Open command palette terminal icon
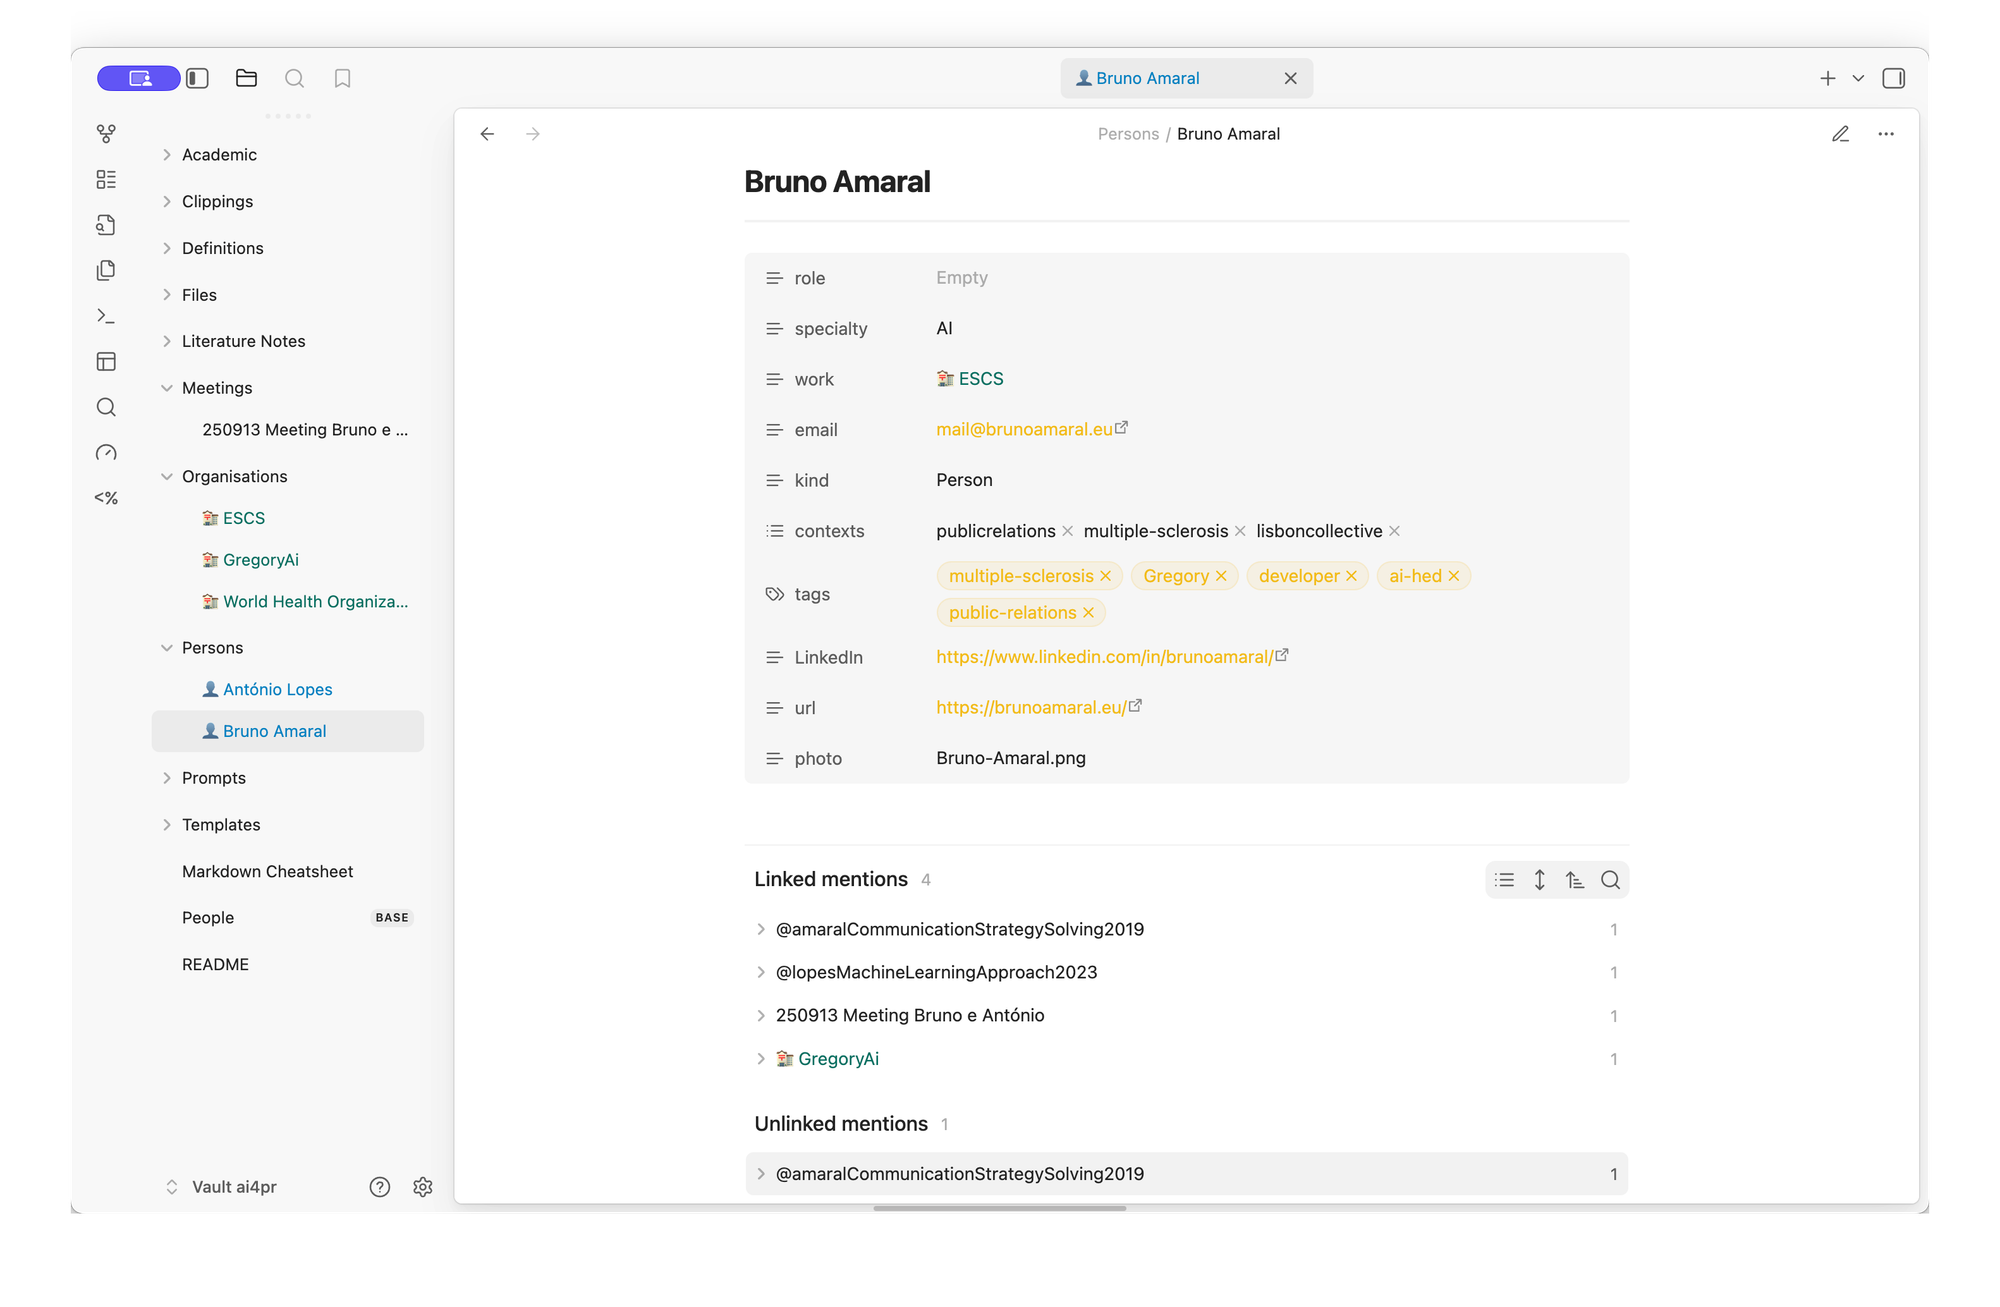Viewport: 2000px width, 1307px height. [106, 316]
